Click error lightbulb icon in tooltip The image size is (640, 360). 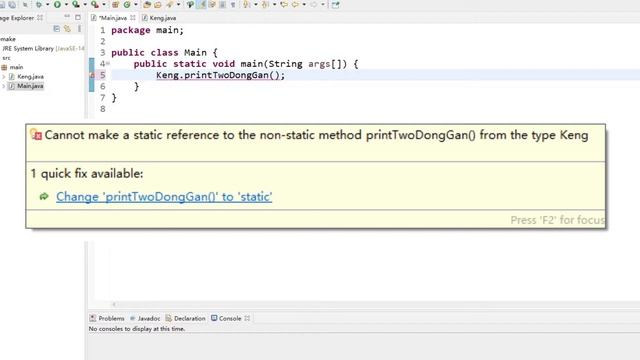pyautogui.click(x=36, y=134)
